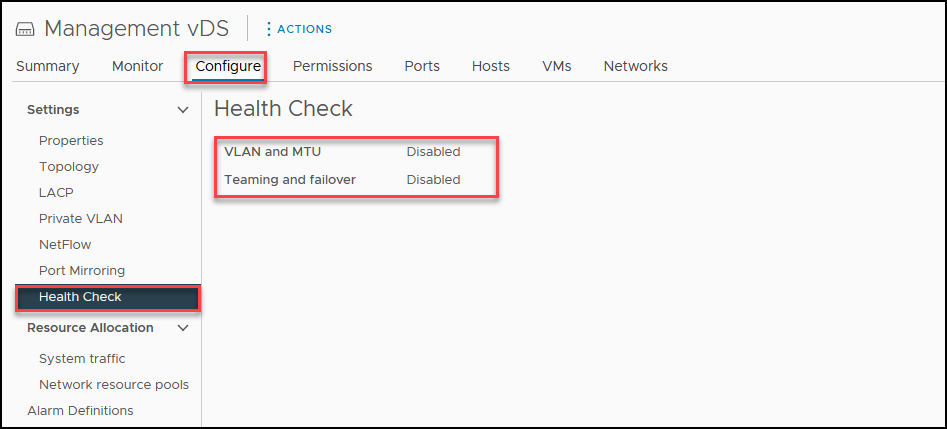Select LACP in the settings list

(56, 193)
